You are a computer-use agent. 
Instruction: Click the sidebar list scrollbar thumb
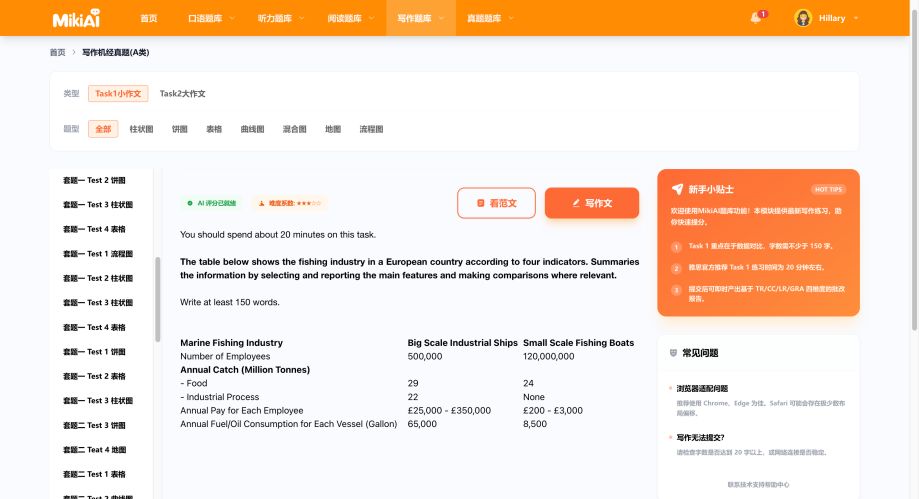tap(157, 299)
